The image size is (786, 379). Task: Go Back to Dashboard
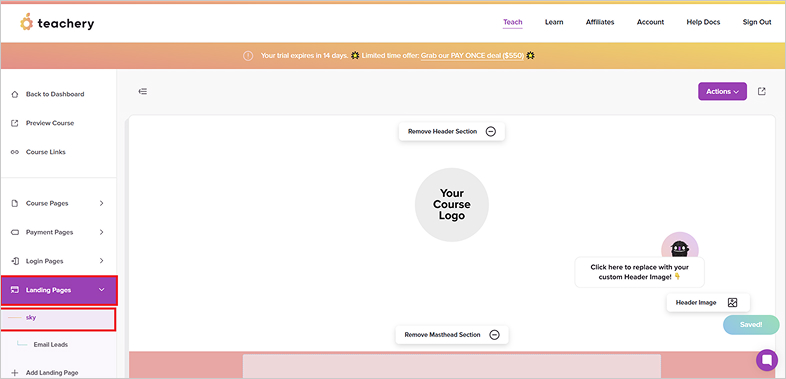click(x=55, y=94)
